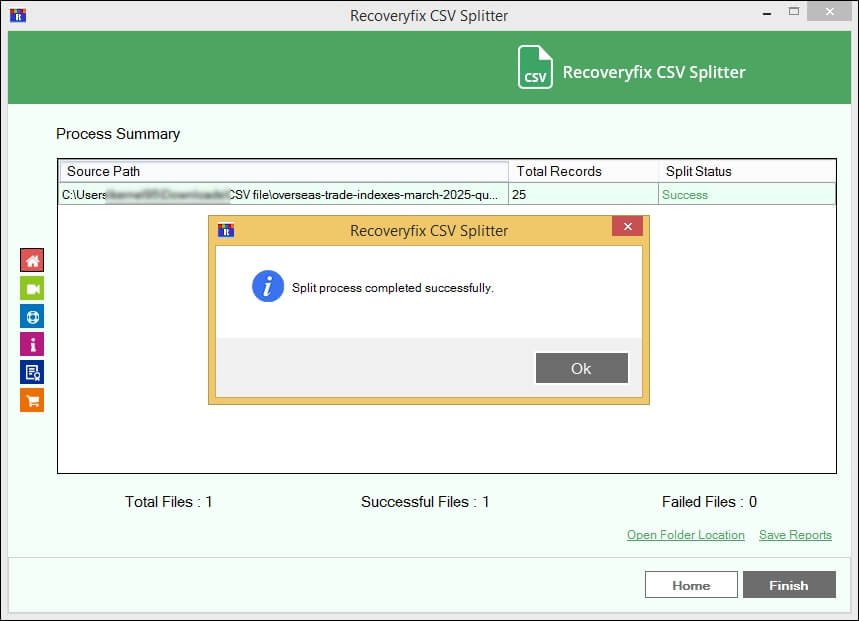Viewport: 859px width, 621px height.
Task: Click the Split Status column header
Action: 747,171
